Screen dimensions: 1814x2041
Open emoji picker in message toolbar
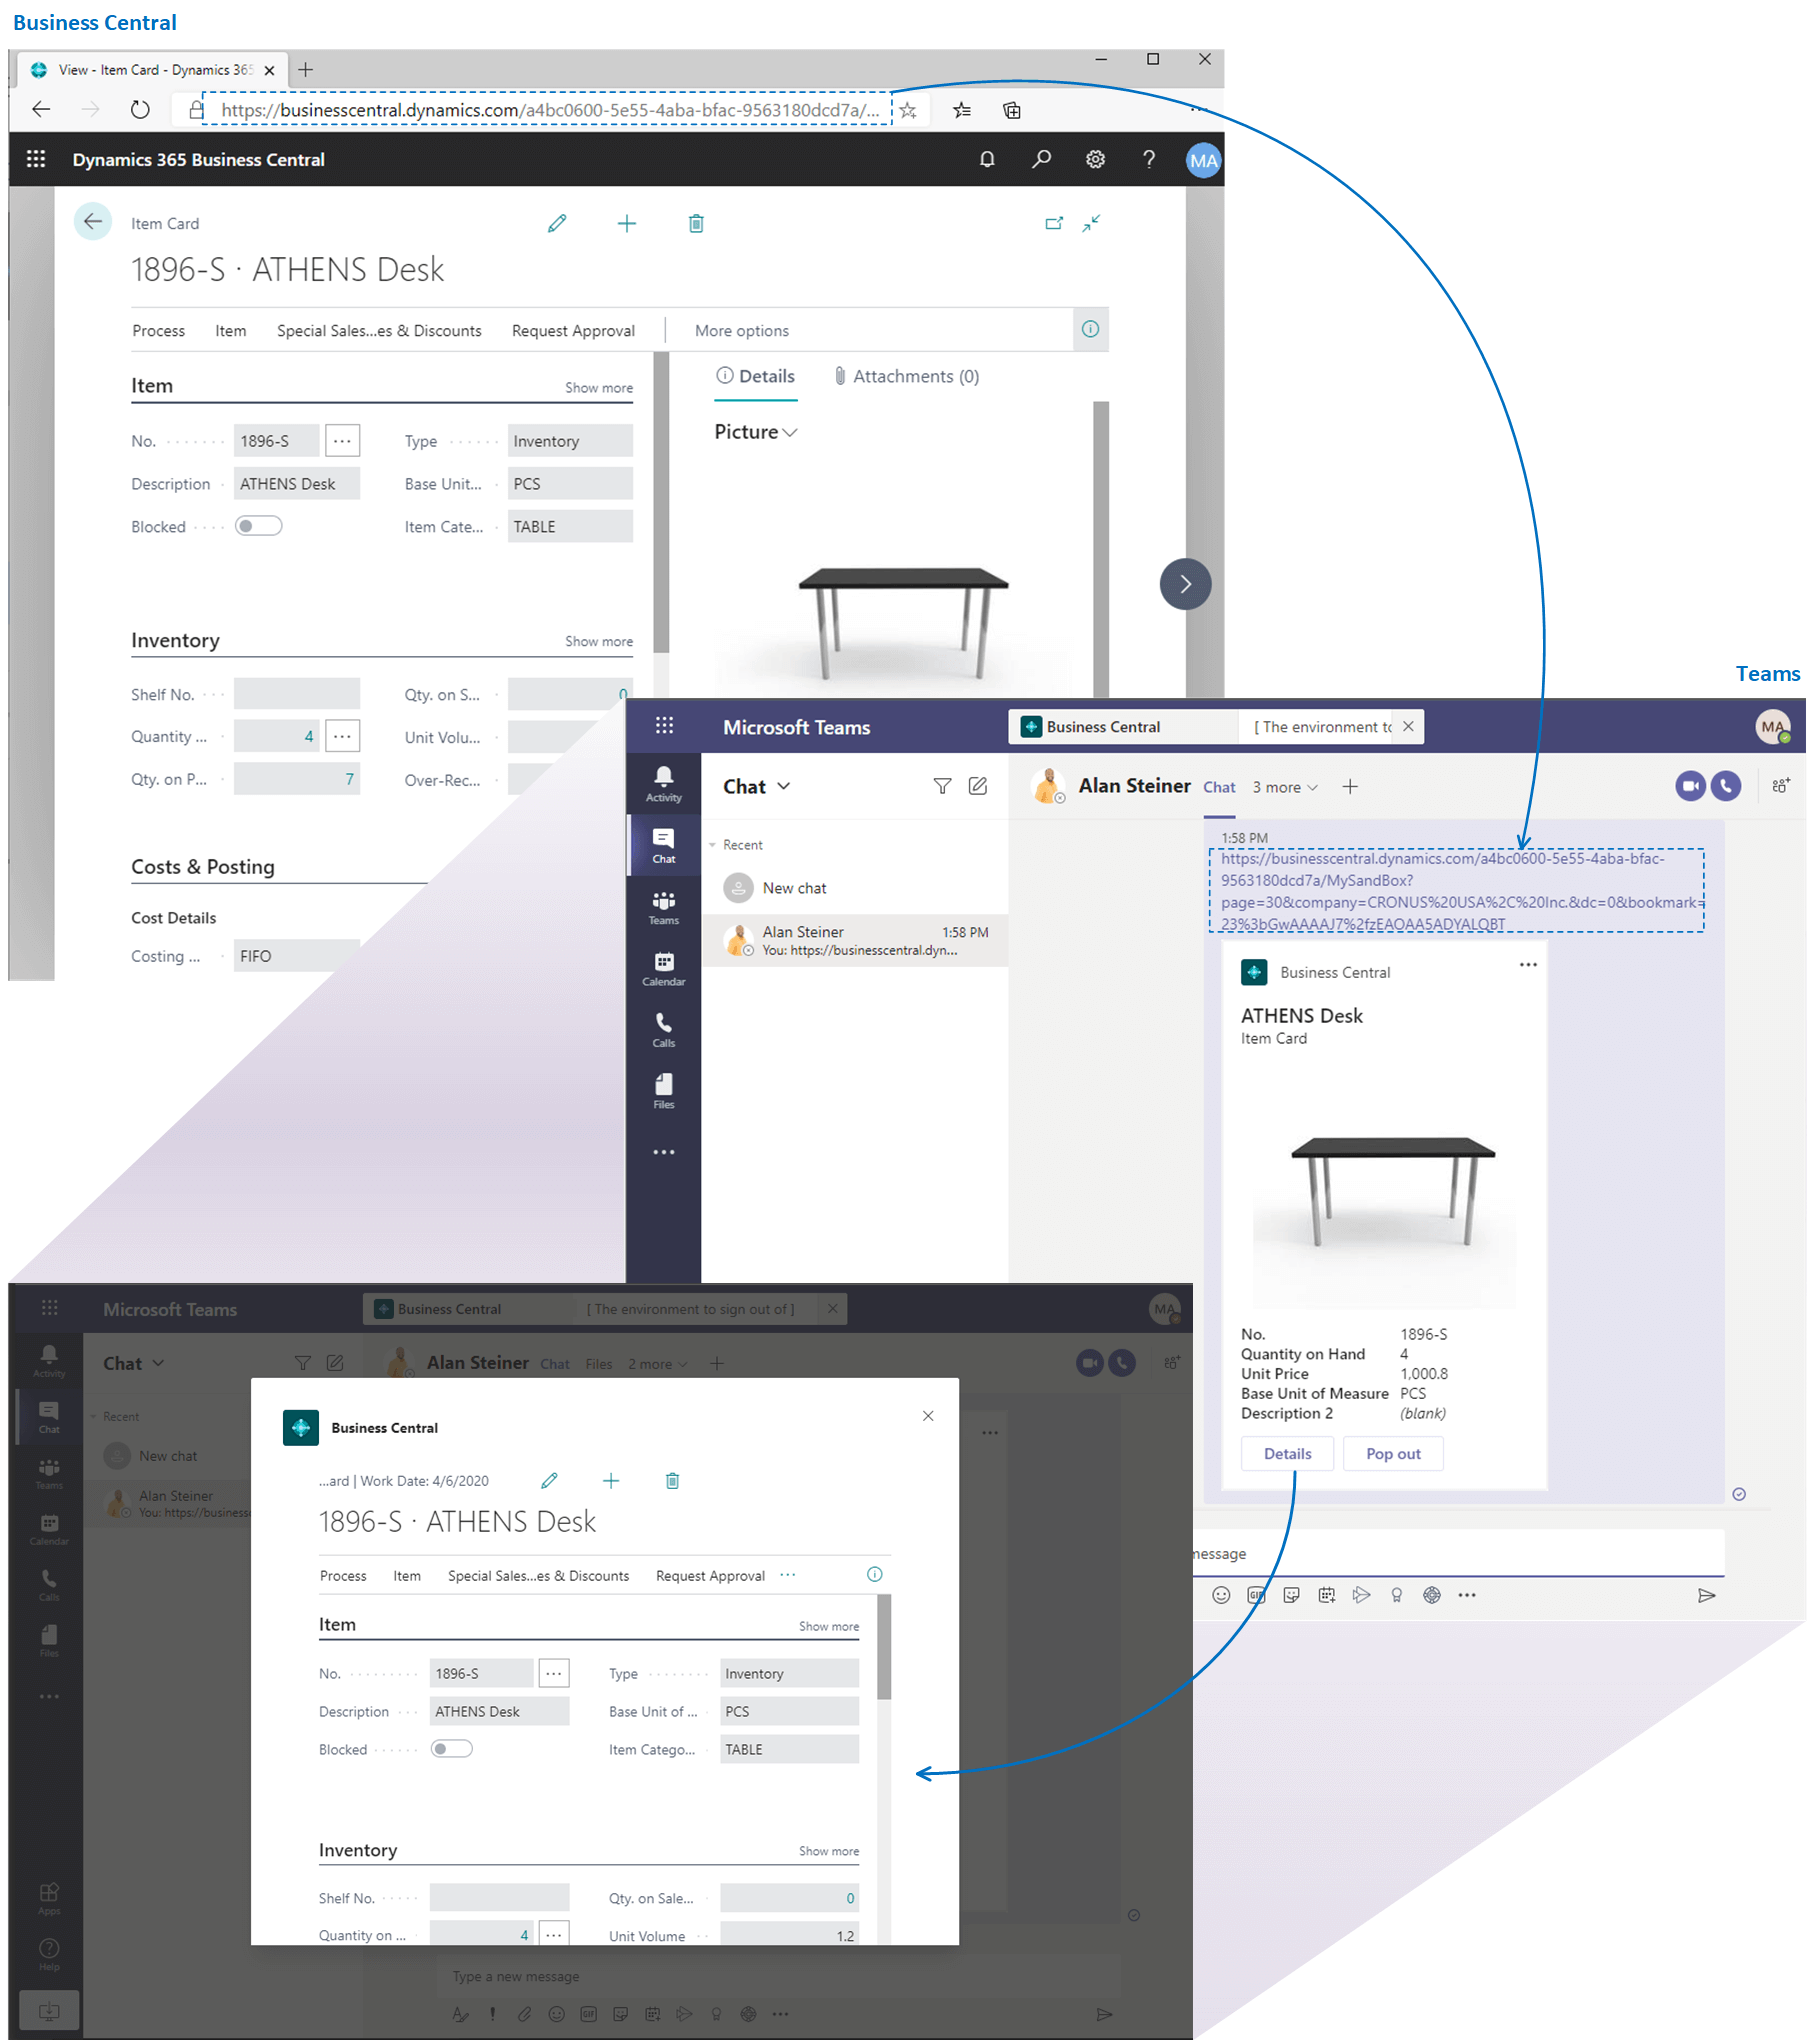tap(1221, 1595)
